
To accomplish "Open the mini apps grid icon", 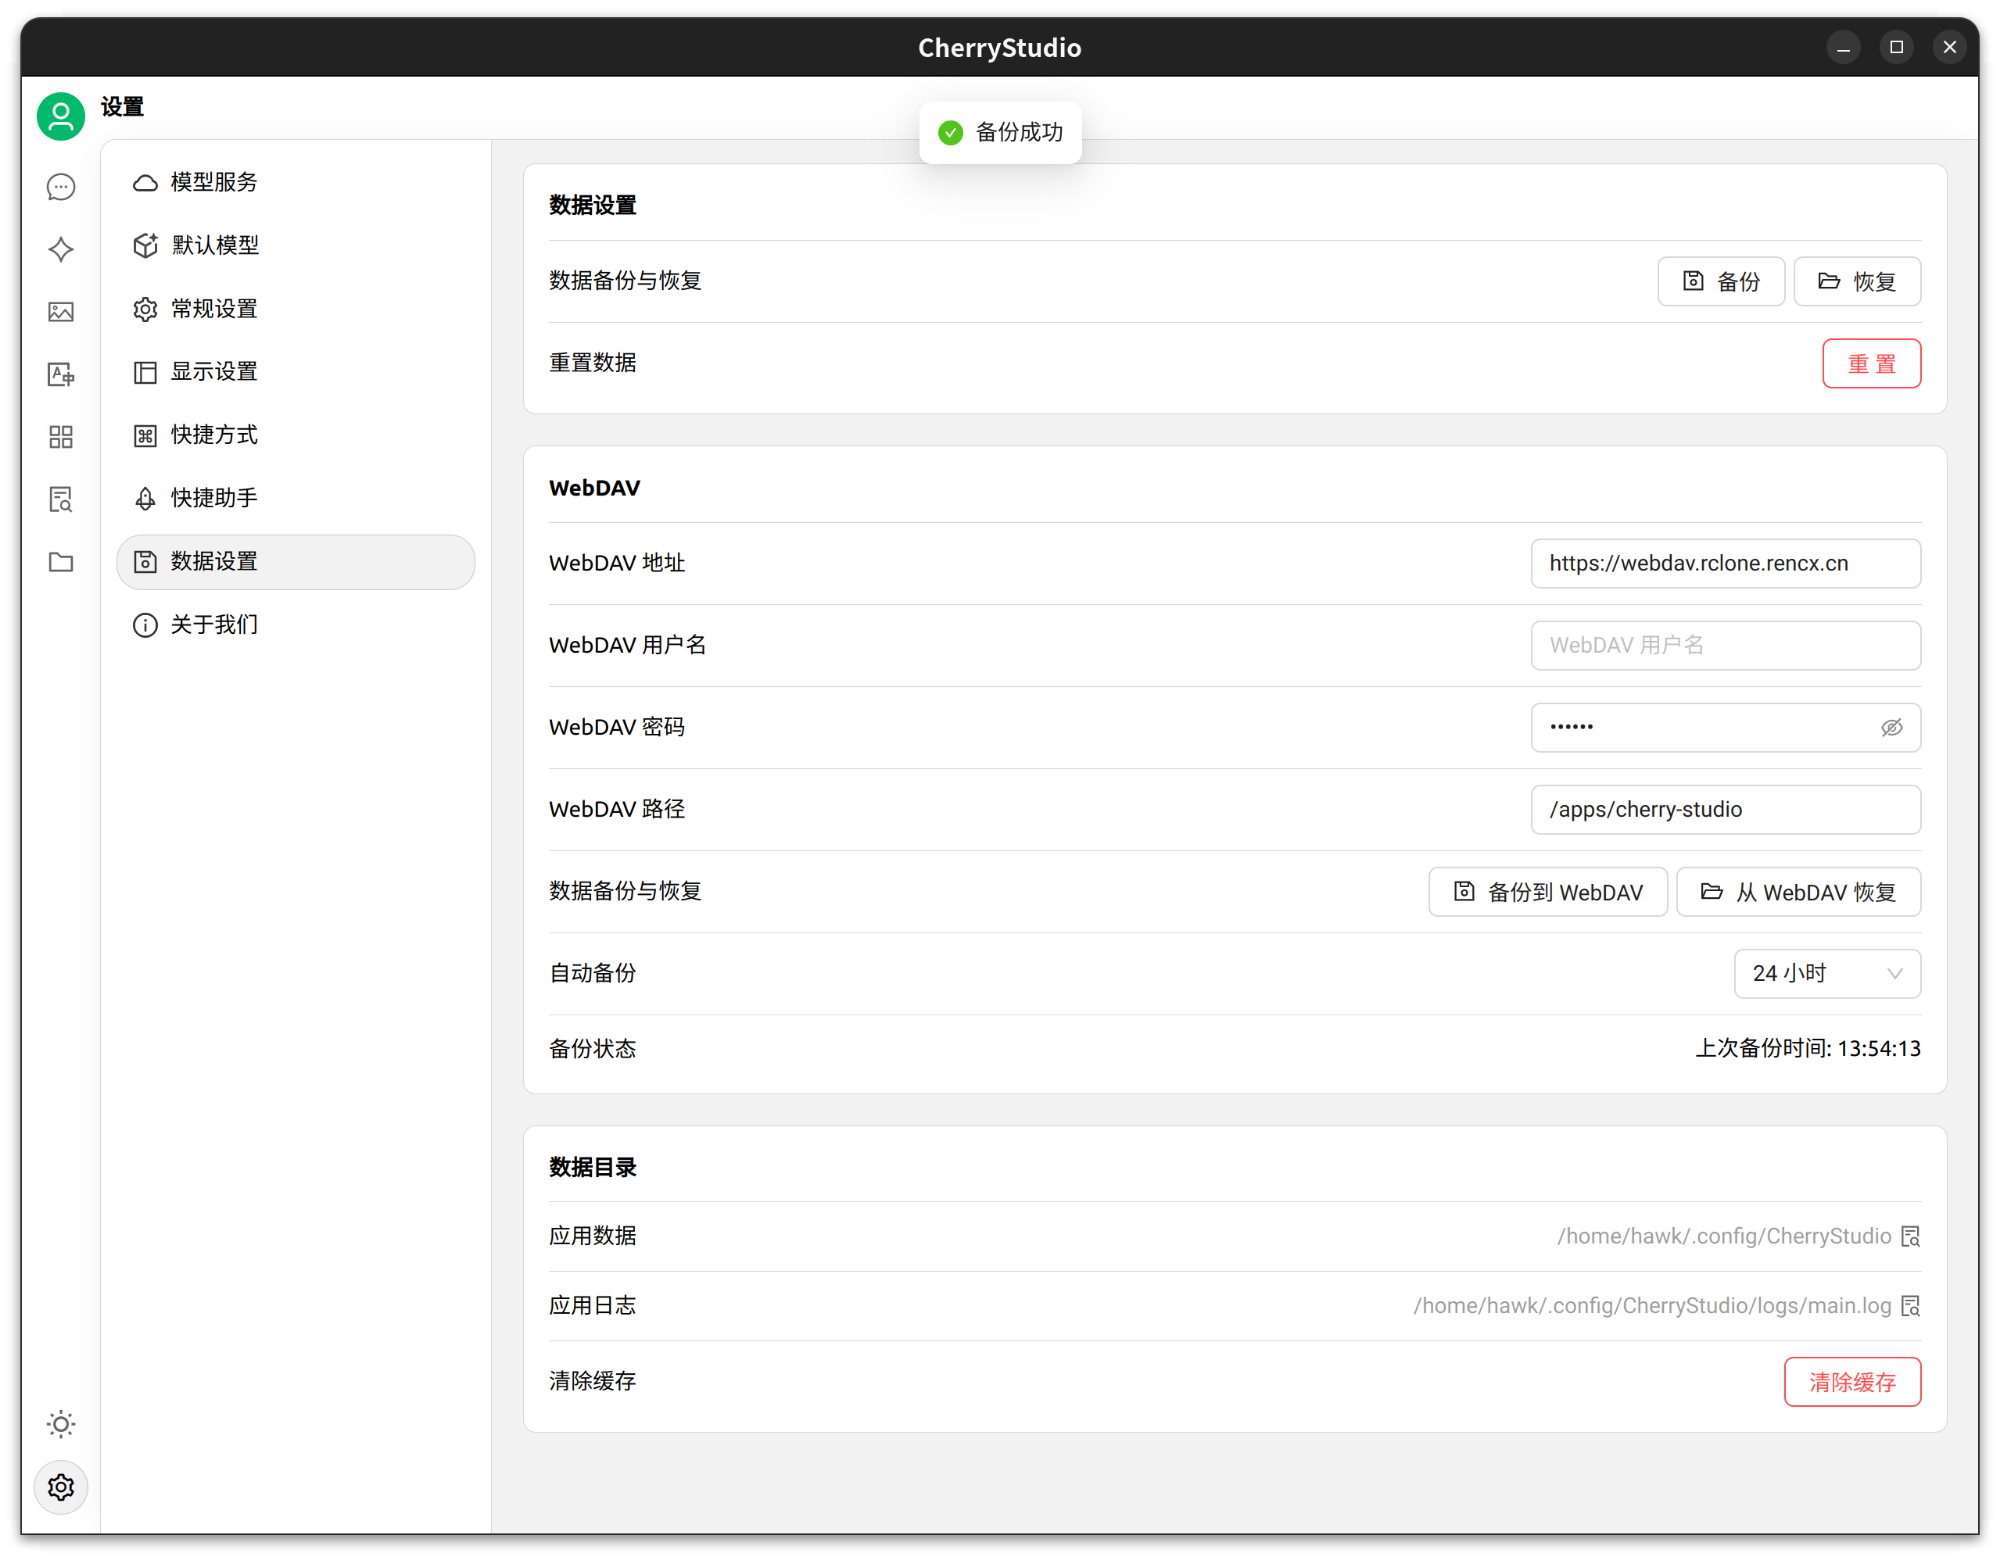I will click(60, 437).
